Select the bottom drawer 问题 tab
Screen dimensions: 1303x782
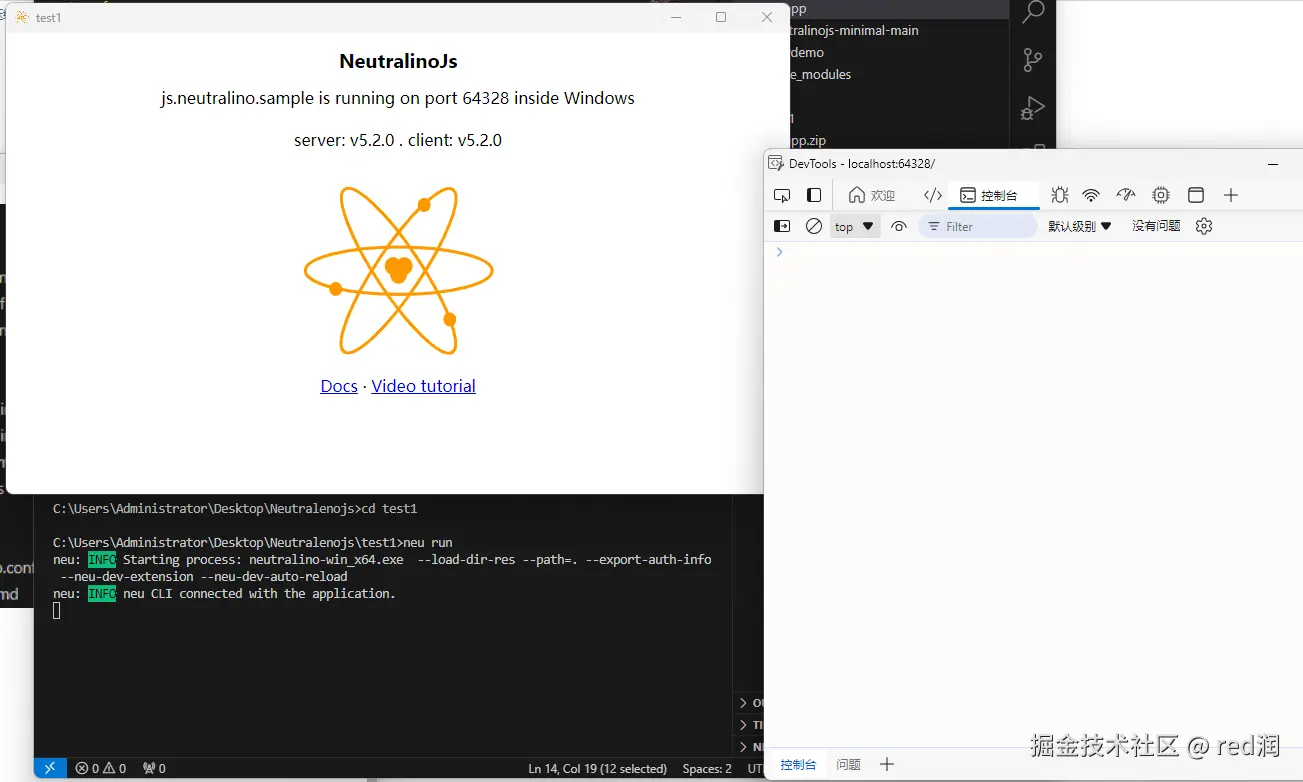(x=848, y=764)
